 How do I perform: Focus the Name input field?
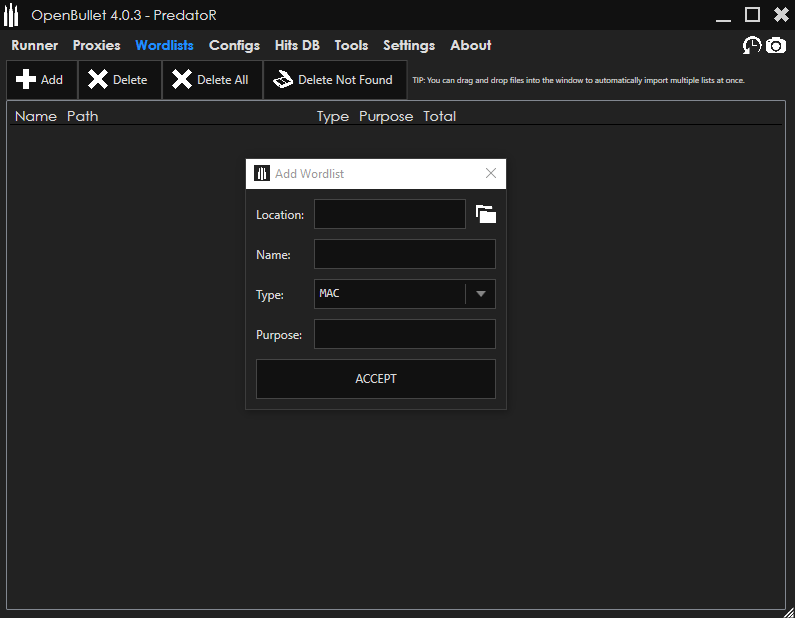pyautogui.click(x=405, y=254)
